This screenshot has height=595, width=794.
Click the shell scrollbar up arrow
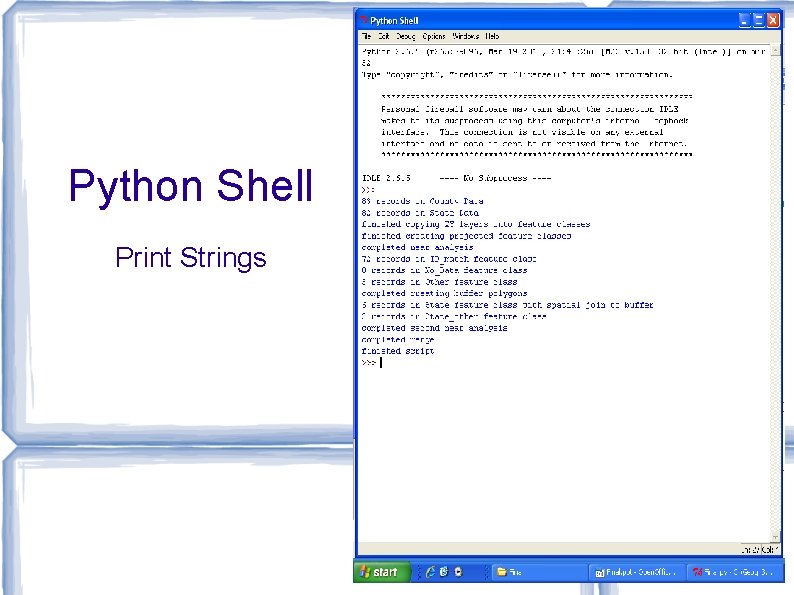coord(775,52)
